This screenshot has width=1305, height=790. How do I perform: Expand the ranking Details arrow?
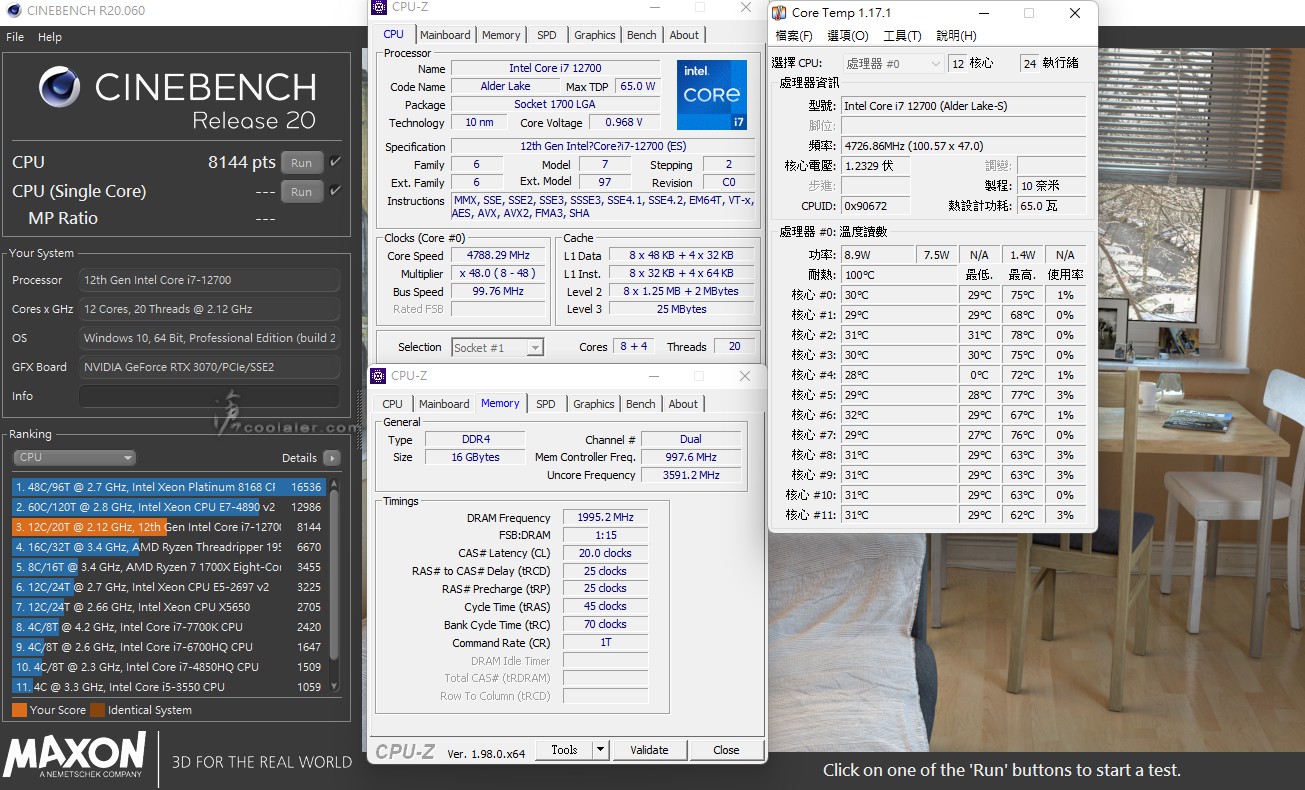click(x=332, y=458)
